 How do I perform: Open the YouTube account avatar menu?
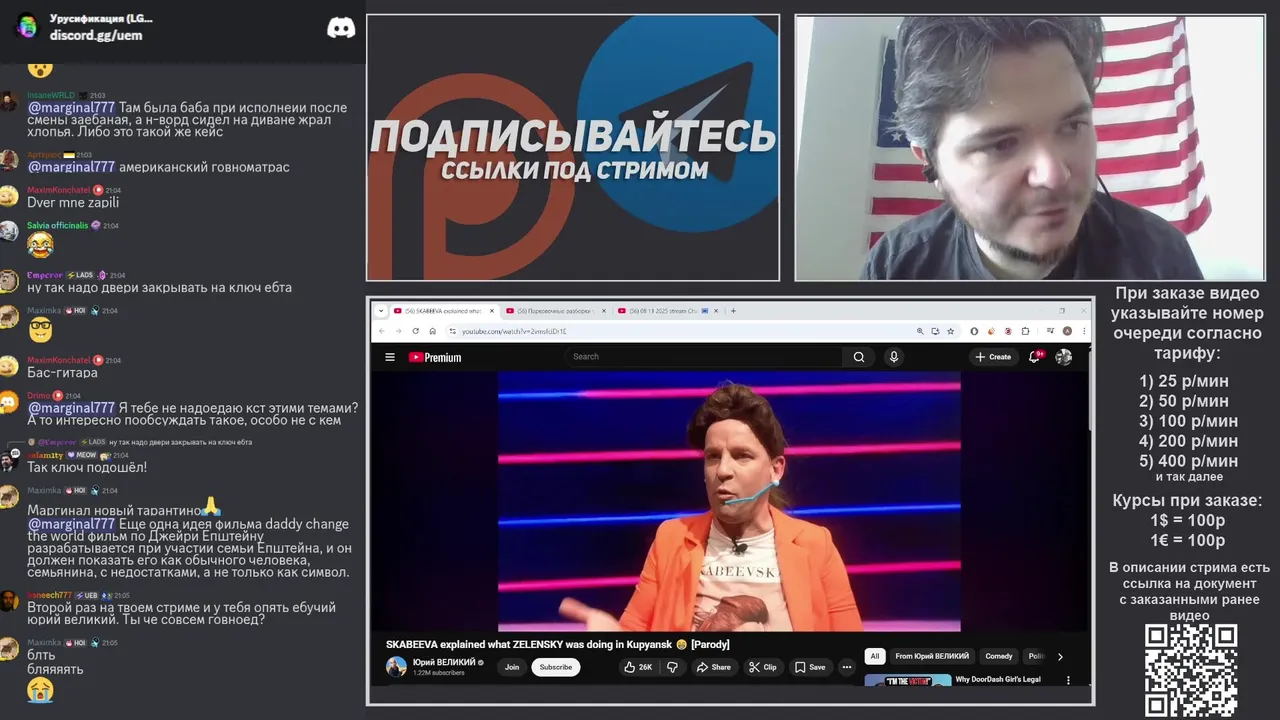[1064, 357]
